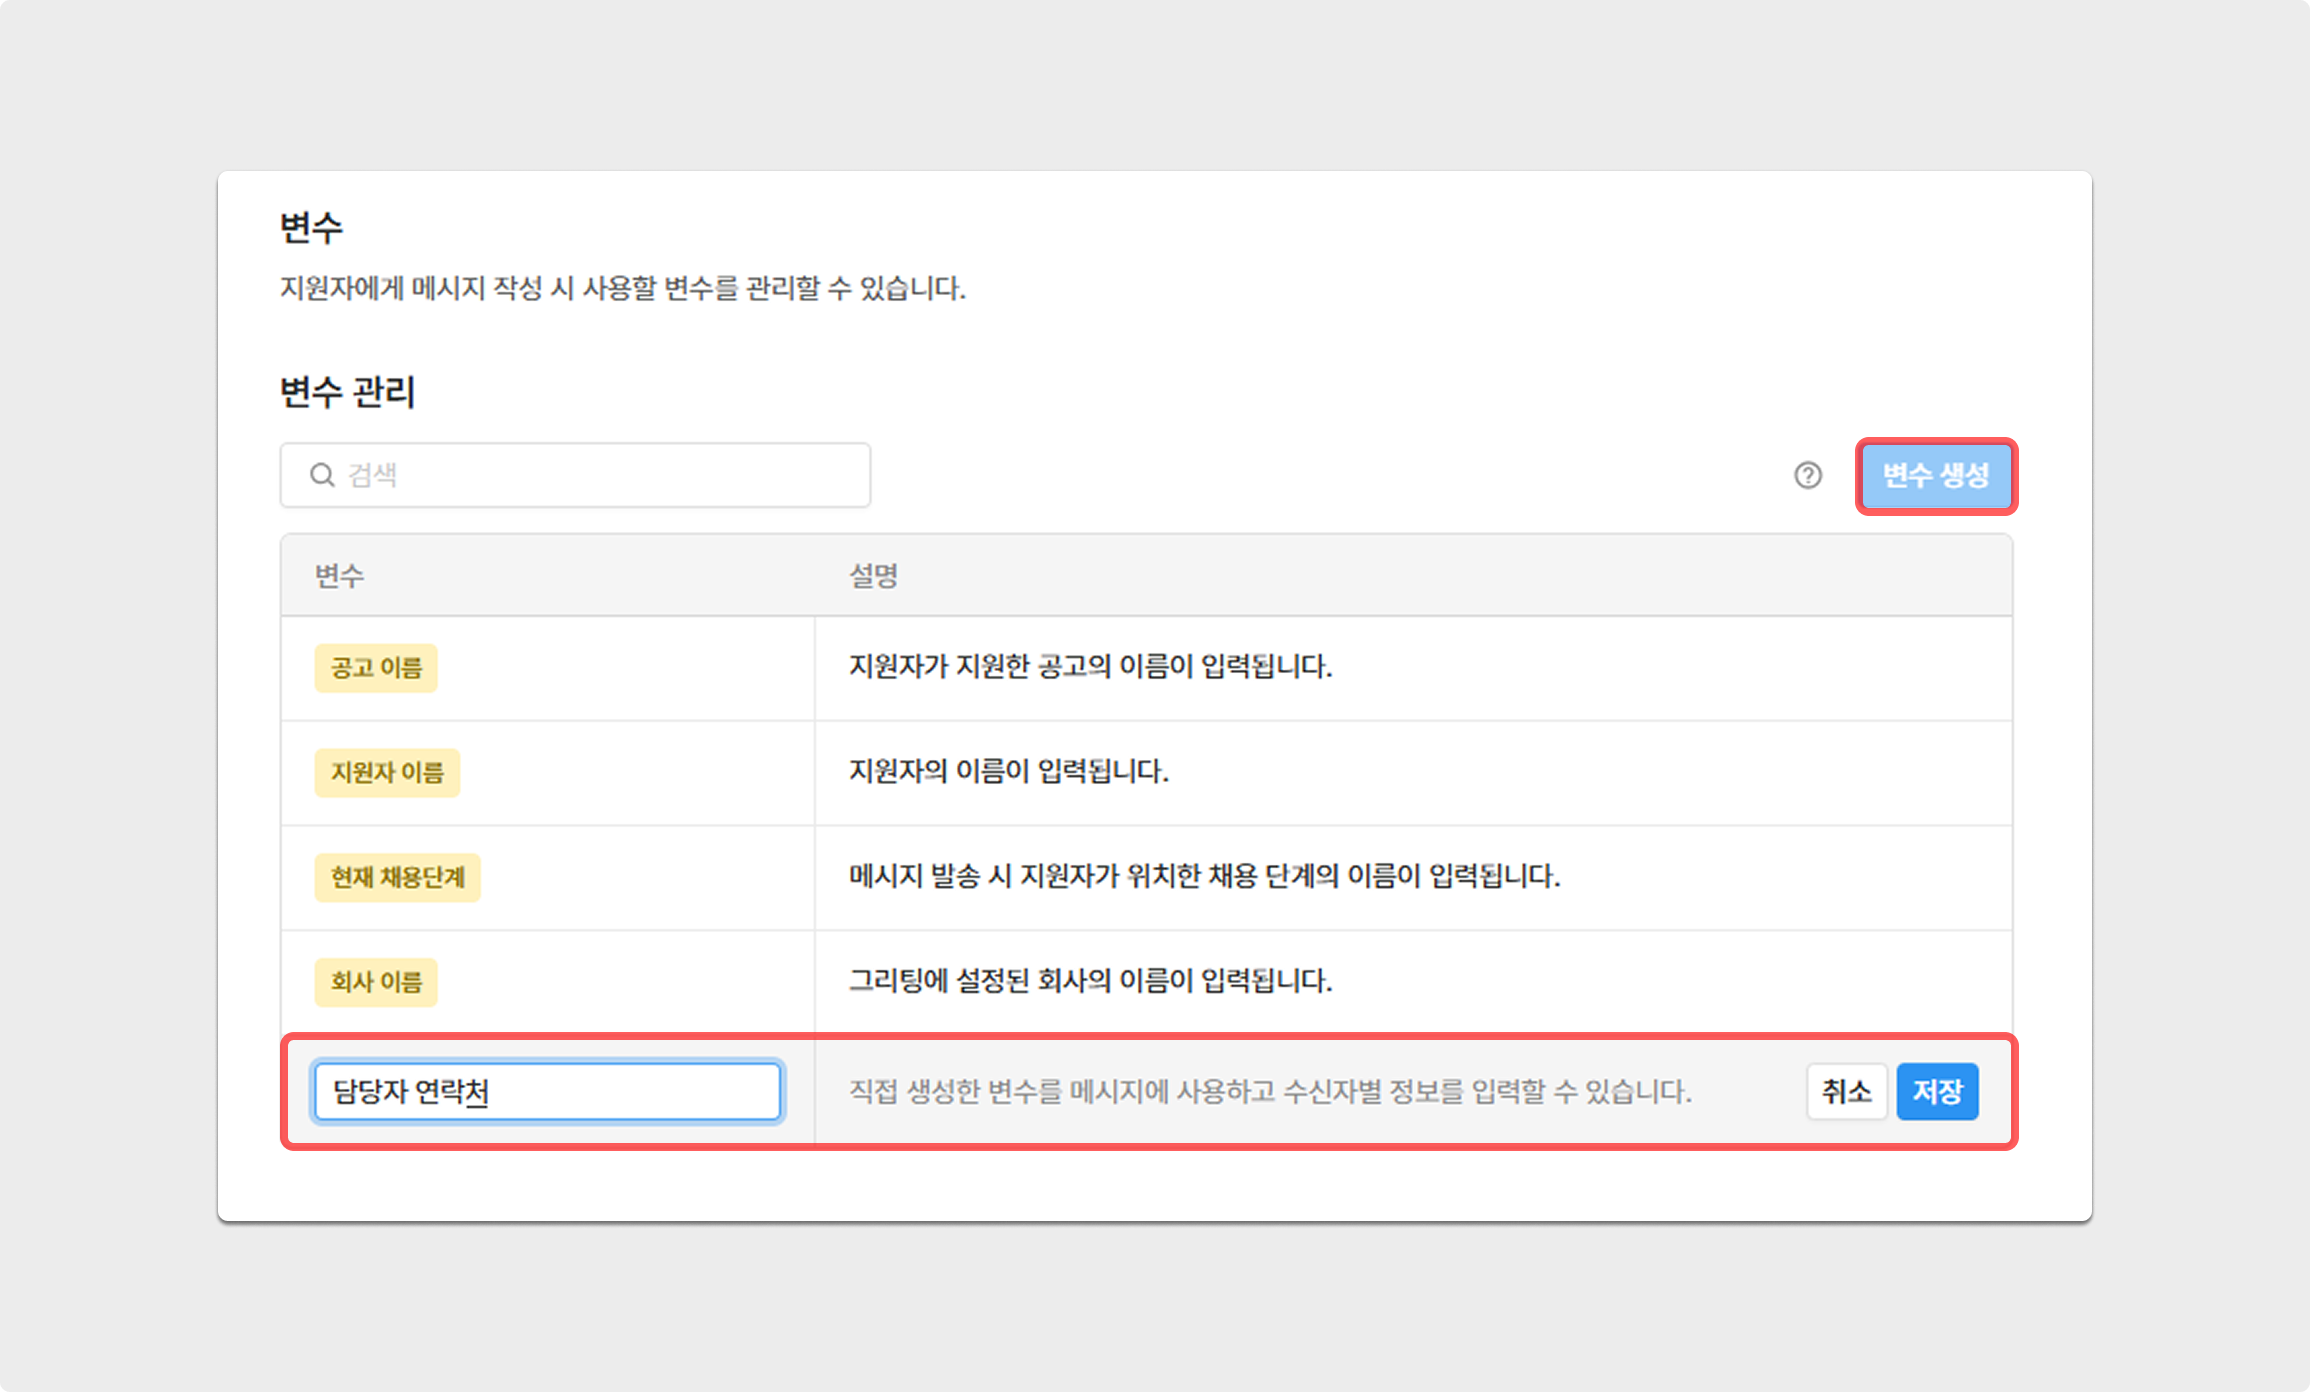Click the new variable description placeholder text
Screen dimensions: 2310x1392
pos(1270,1091)
